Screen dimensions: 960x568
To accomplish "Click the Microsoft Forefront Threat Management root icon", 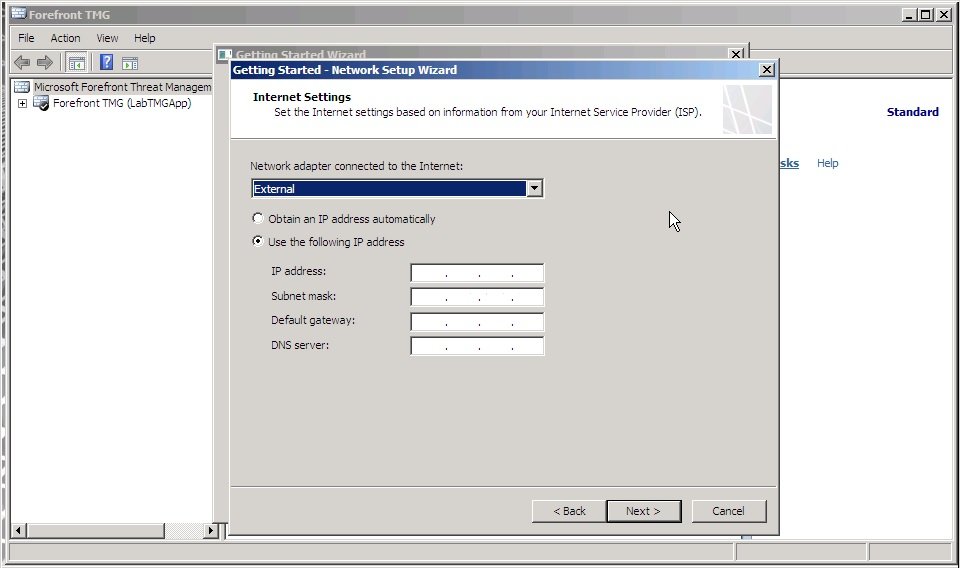I will click(22, 87).
